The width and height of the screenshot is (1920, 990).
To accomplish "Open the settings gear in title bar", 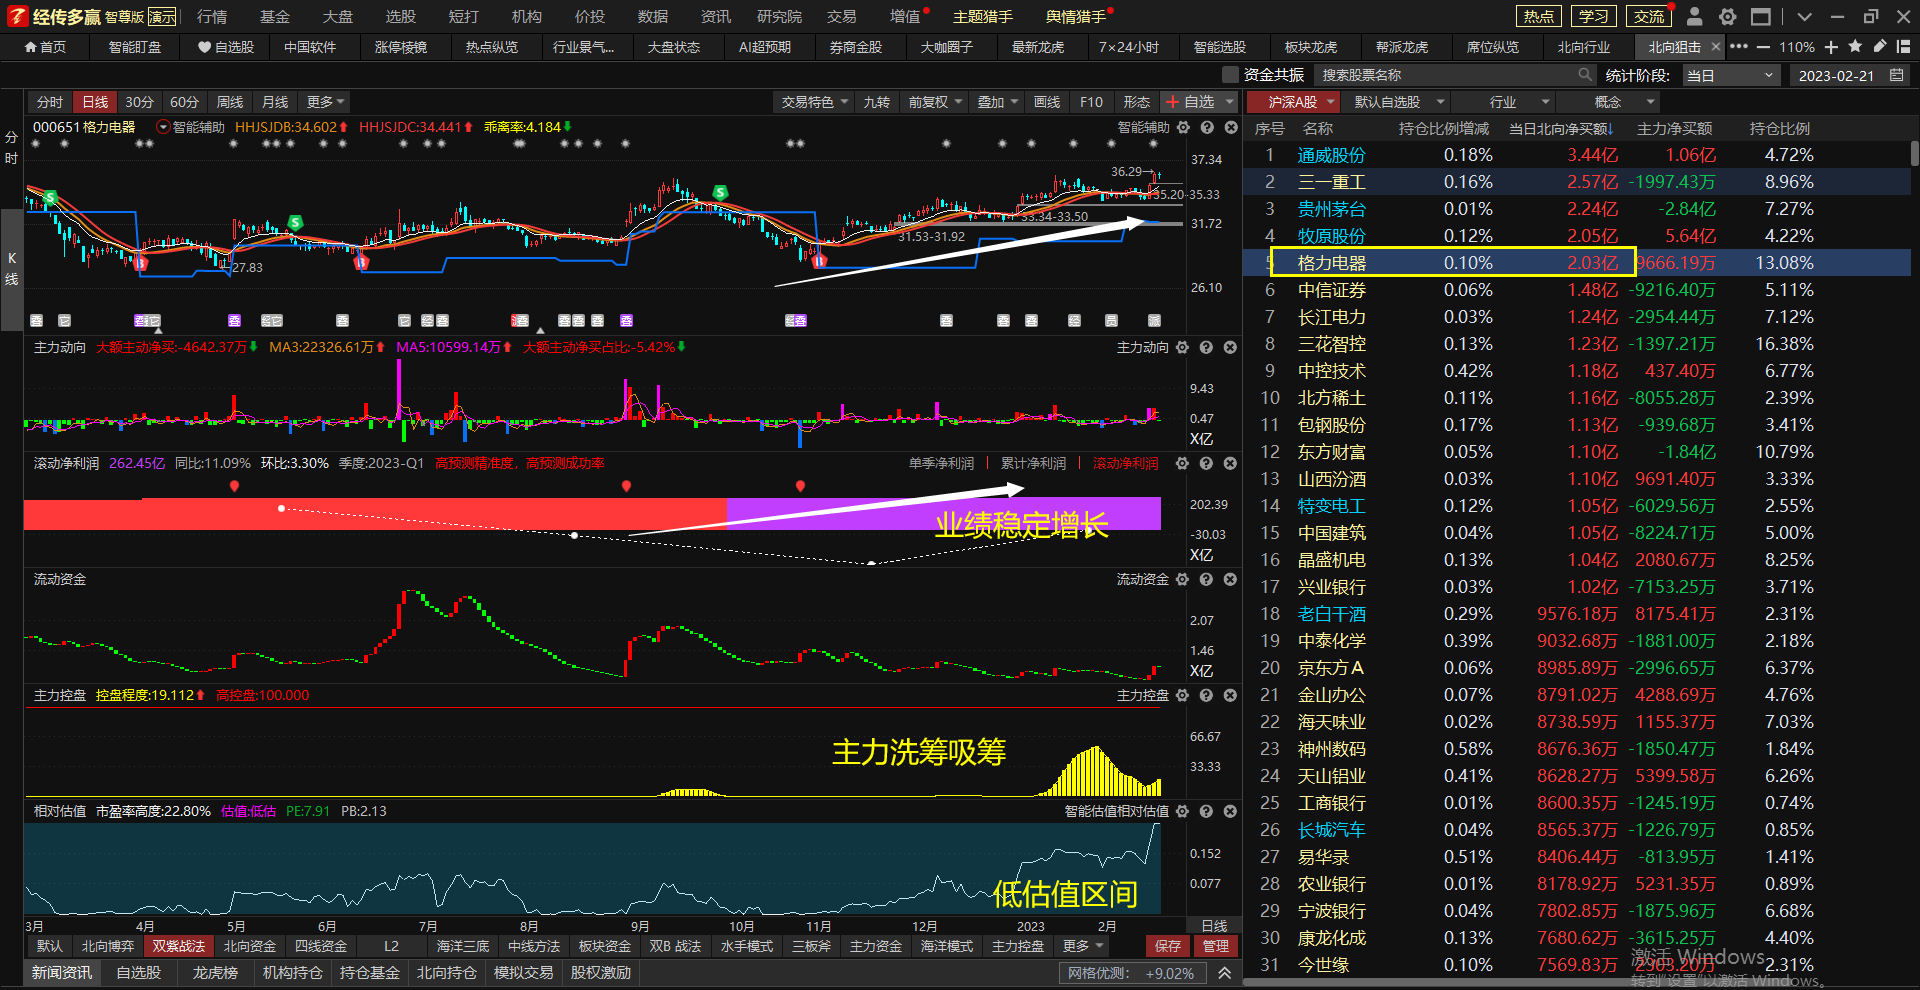I will click(x=1727, y=17).
